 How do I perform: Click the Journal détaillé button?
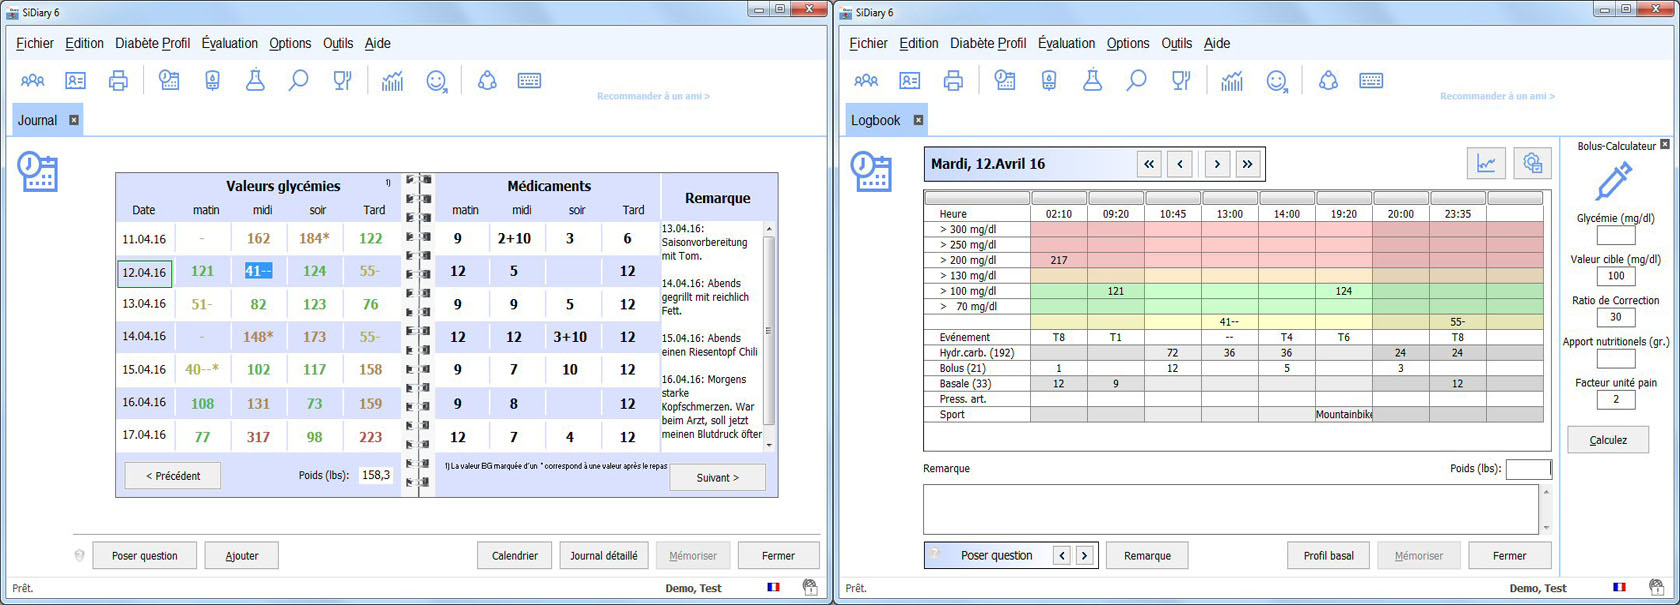coord(603,556)
